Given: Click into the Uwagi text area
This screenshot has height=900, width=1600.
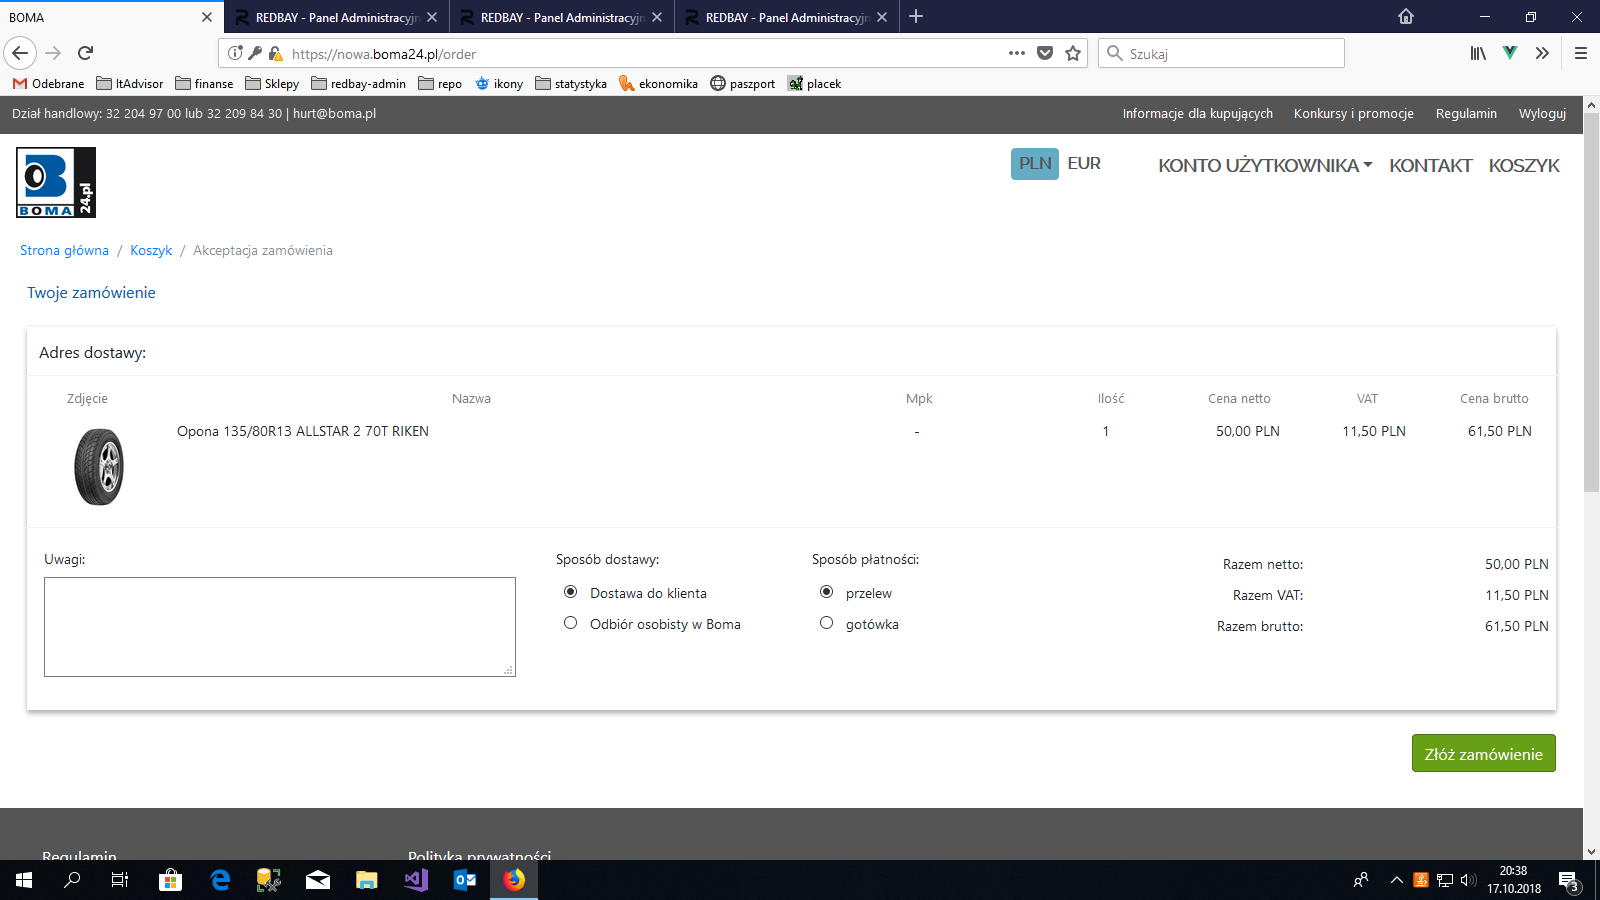Looking at the screenshot, I should [x=279, y=627].
